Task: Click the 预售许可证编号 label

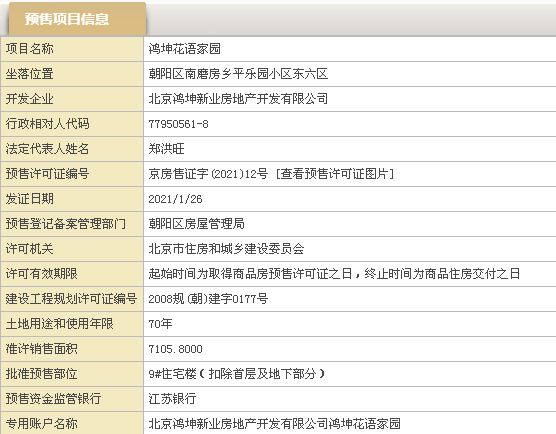Action: click(x=48, y=174)
